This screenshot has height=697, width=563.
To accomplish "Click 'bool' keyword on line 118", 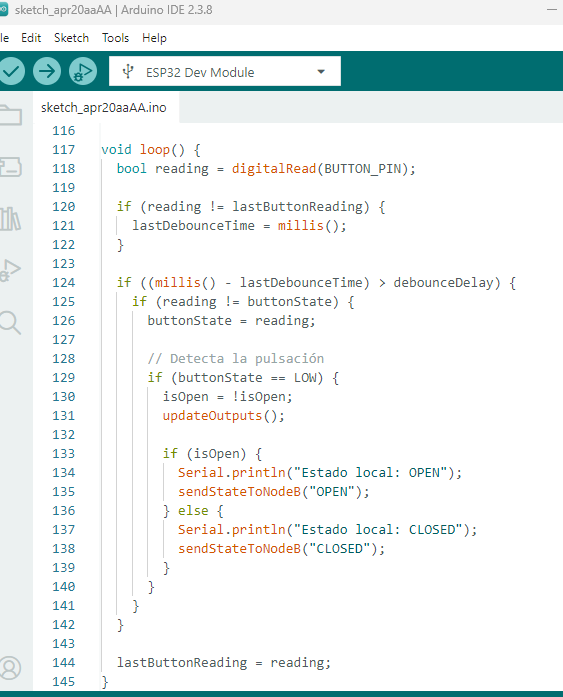I will [x=132, y=168].
